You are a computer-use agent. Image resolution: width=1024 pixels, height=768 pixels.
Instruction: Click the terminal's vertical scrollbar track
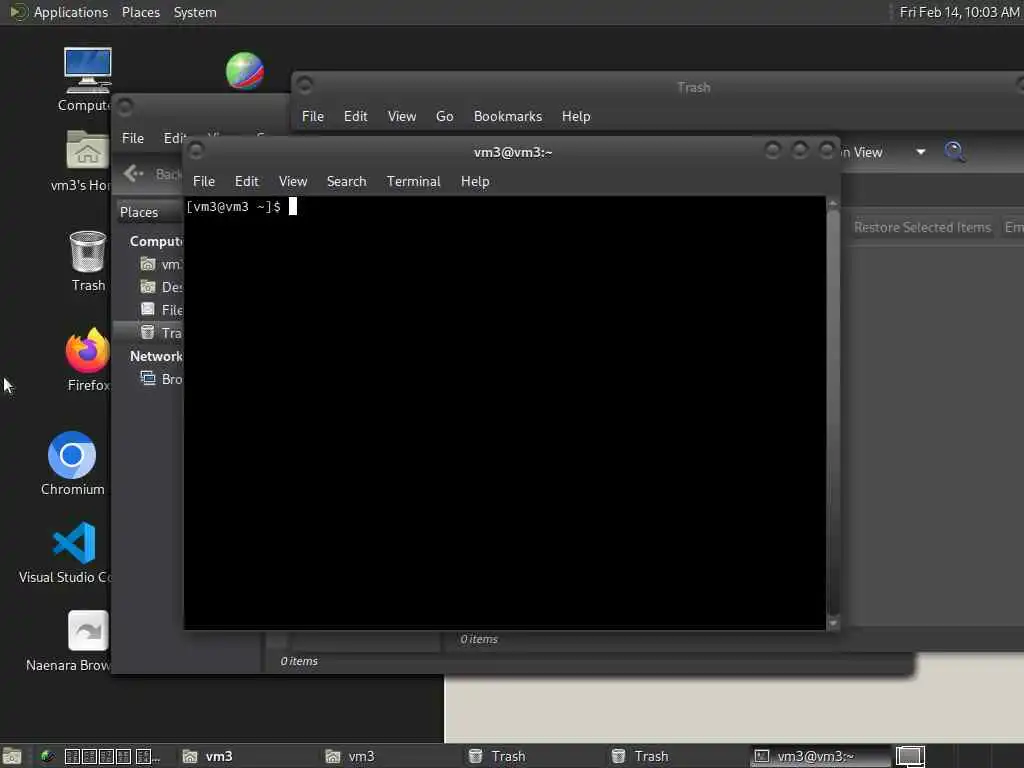[x=833, y=413]
